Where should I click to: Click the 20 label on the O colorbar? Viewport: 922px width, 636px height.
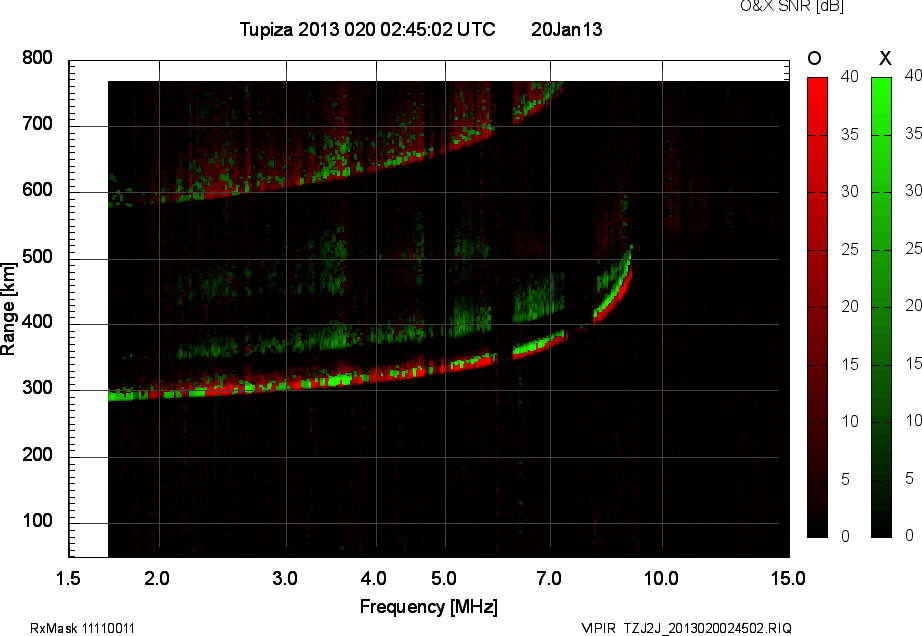click(x=849, y=306)
